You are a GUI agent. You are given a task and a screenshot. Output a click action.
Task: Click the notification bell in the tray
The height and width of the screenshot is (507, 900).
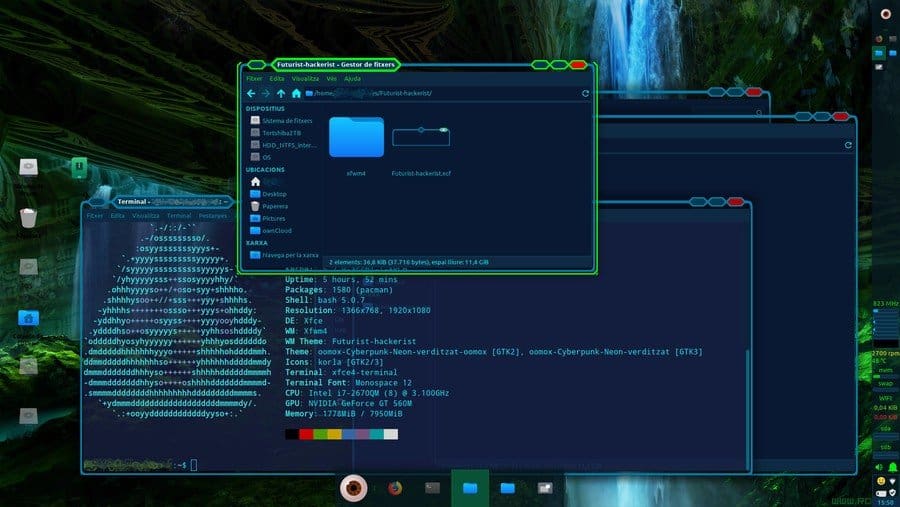click(879, 467)
